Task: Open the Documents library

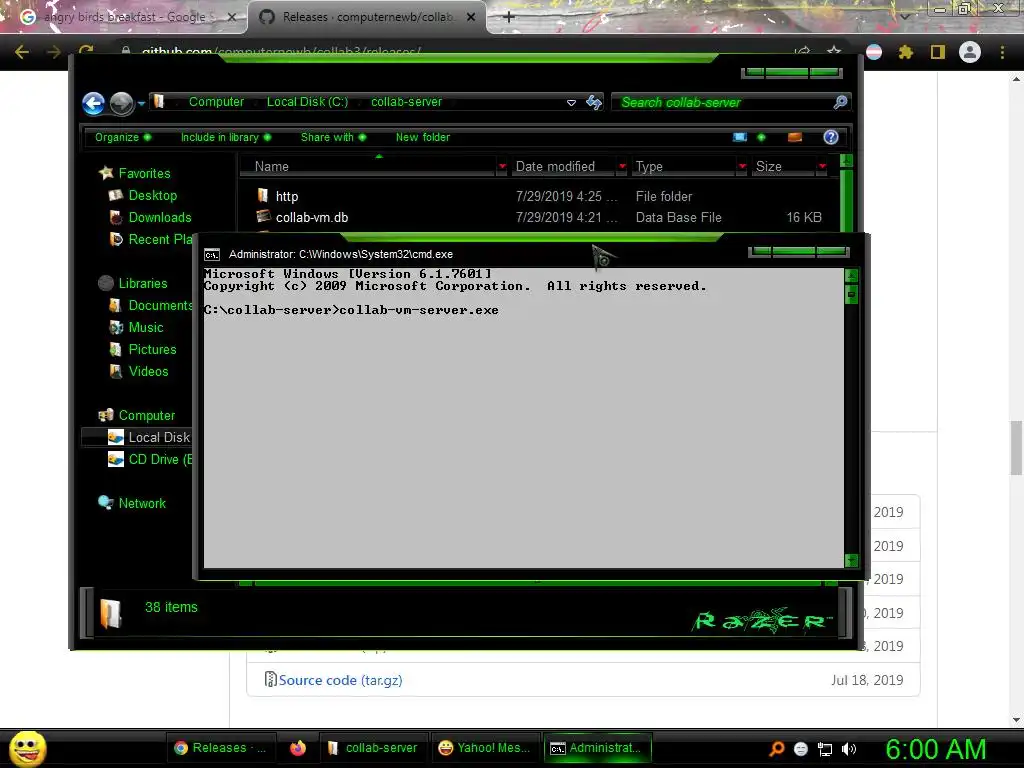Action: point(151,306)
